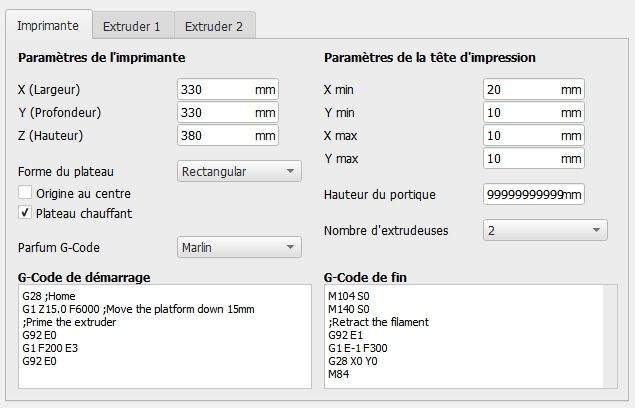Switch to the Extruder 2 tab

[x=214, y=25]
